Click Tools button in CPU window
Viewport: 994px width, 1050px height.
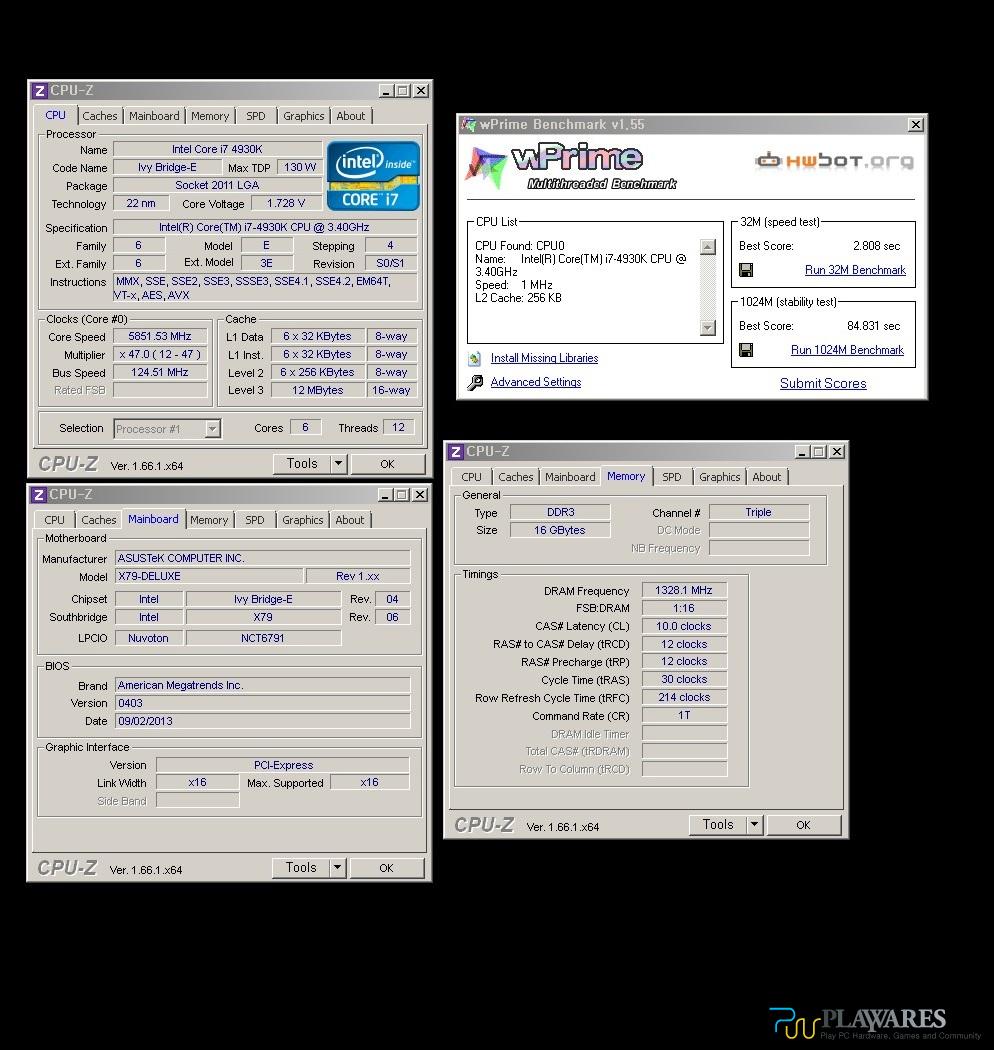point(301,463)
